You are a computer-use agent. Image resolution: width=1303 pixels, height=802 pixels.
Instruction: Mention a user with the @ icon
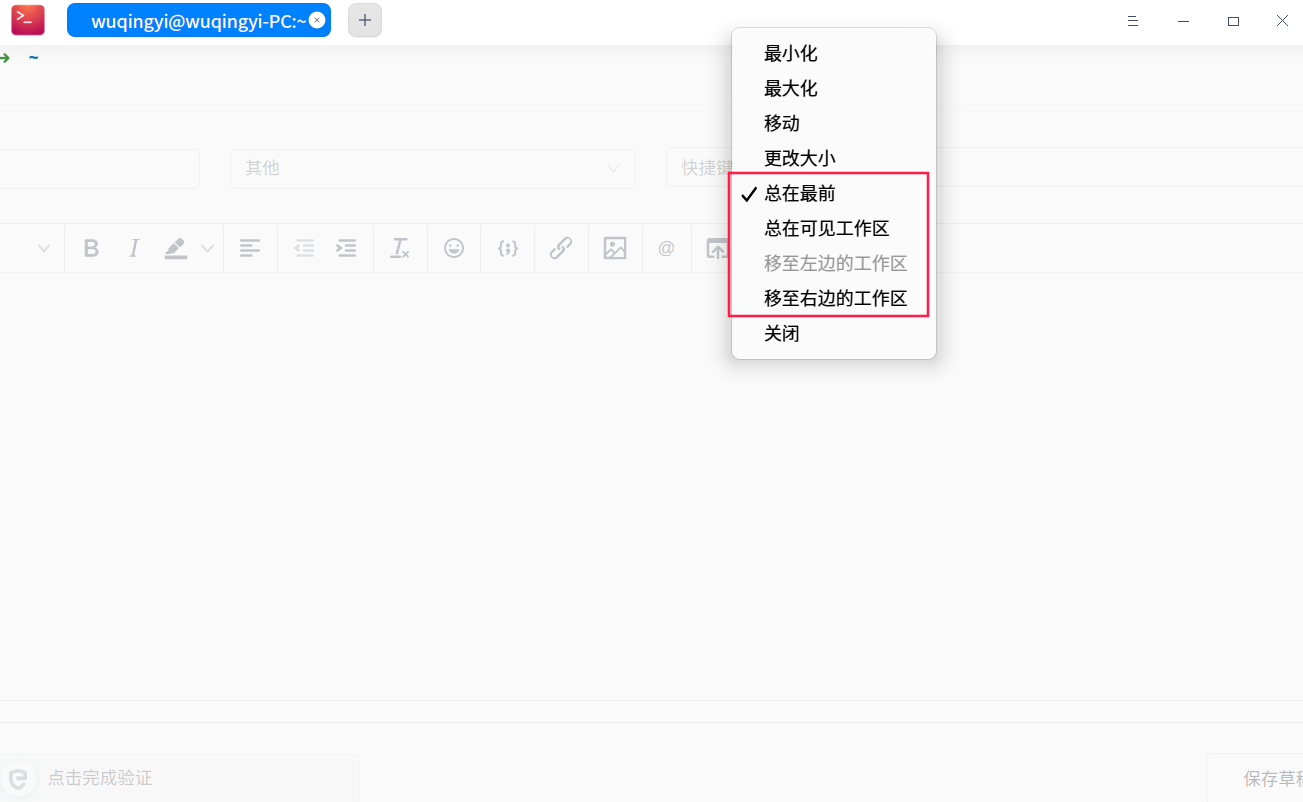point(666,248)
